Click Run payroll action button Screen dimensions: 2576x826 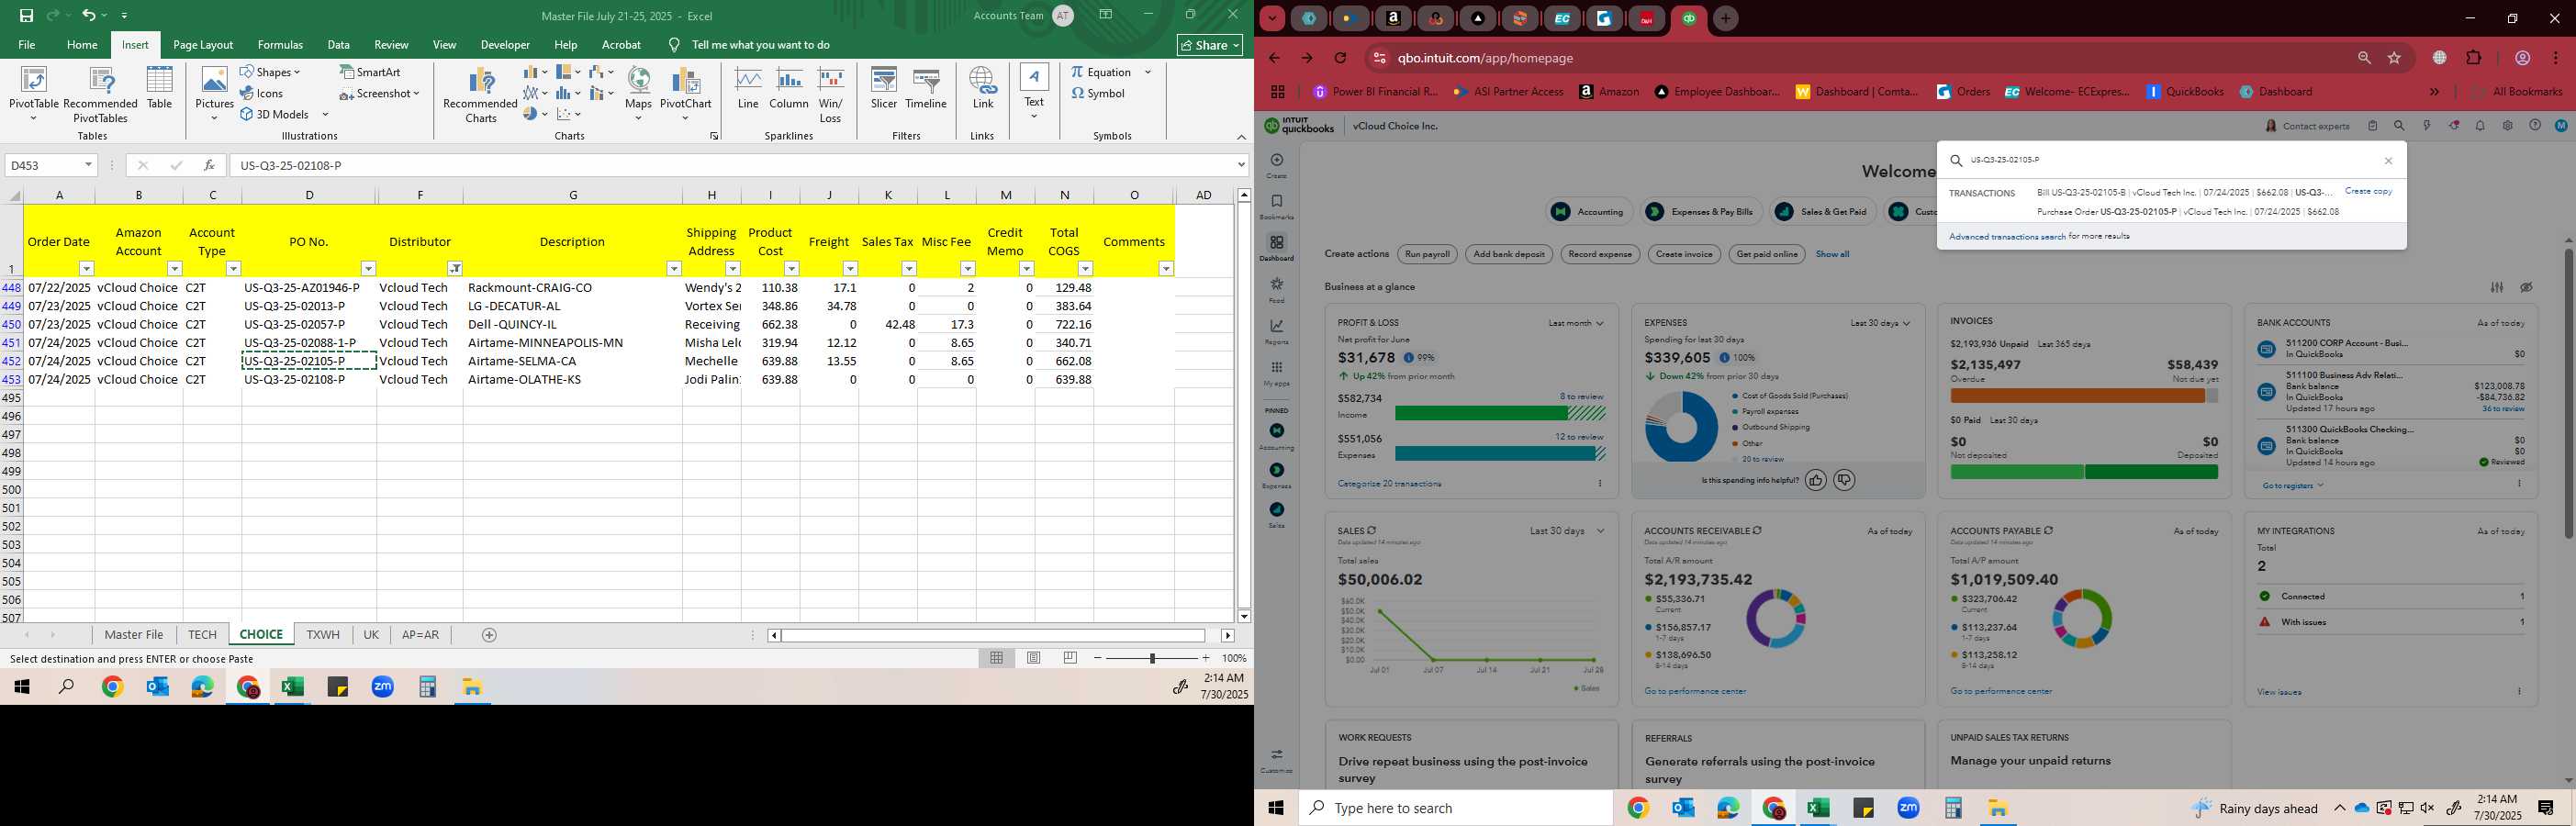click(1427, 254)
